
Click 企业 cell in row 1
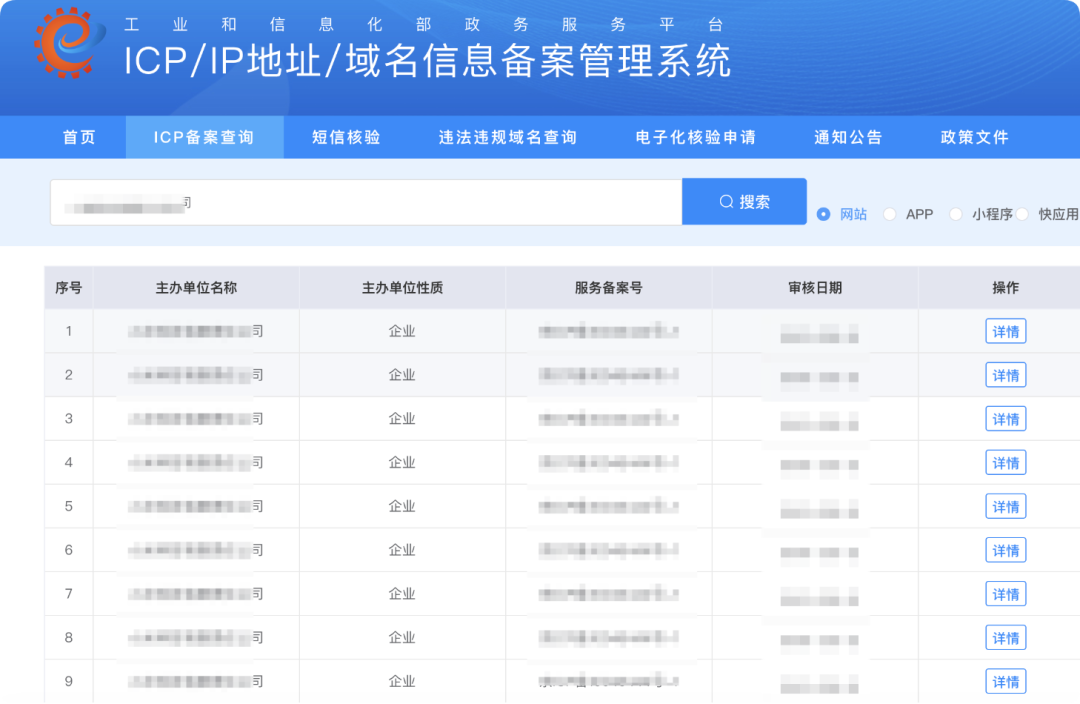click(402, 331)
